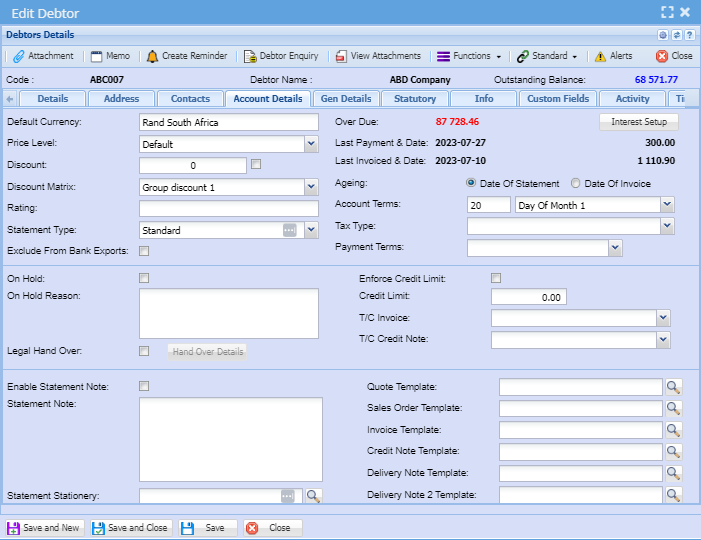Click magnifier beside Invoice Template field
Screen dimensions: 701x540
(674, 430)
